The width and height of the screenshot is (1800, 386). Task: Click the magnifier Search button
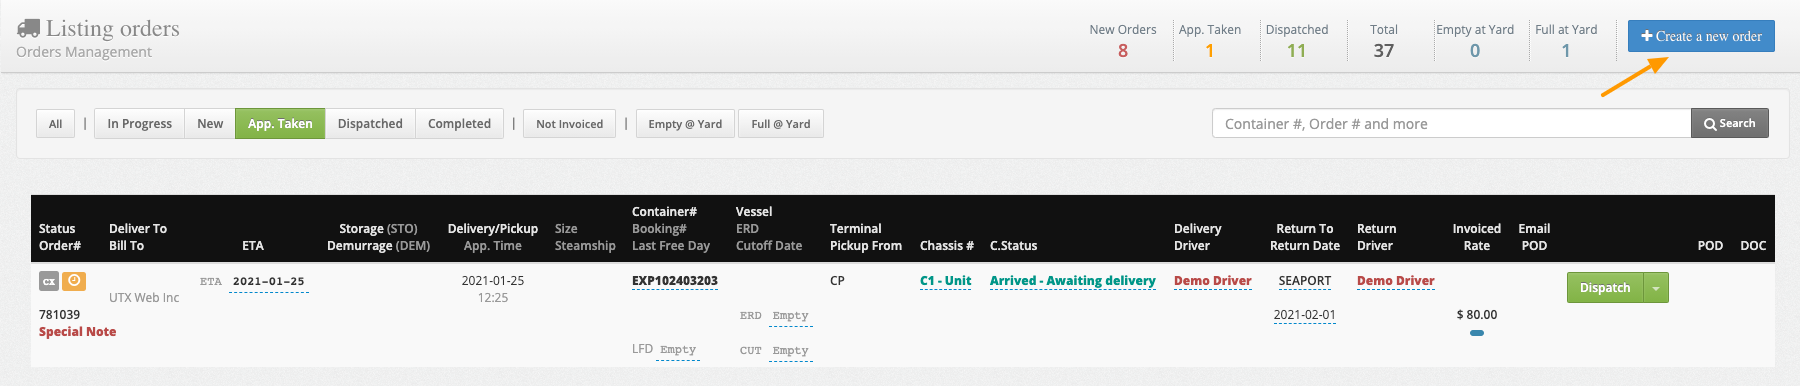pyautogui.click(x=1730, y=123)
